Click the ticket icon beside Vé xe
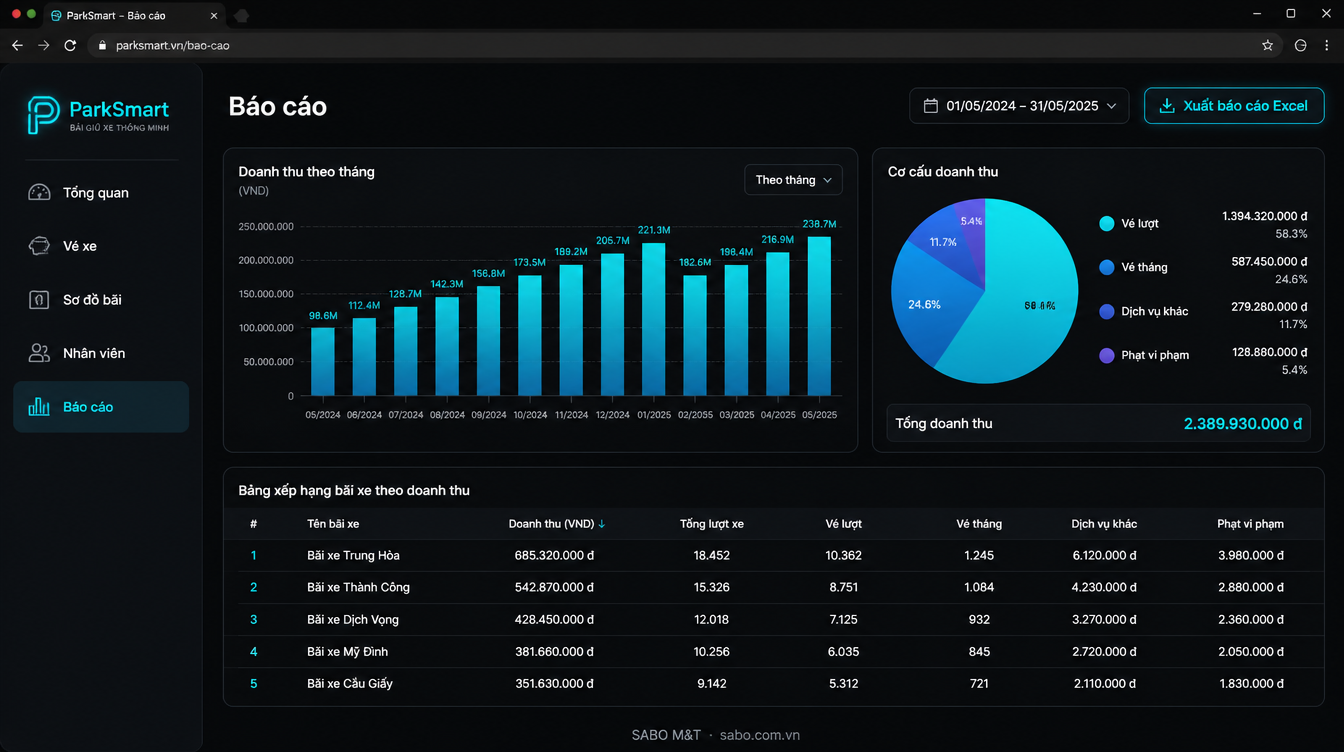This screenshot has height=752, width=1344. 39,246
